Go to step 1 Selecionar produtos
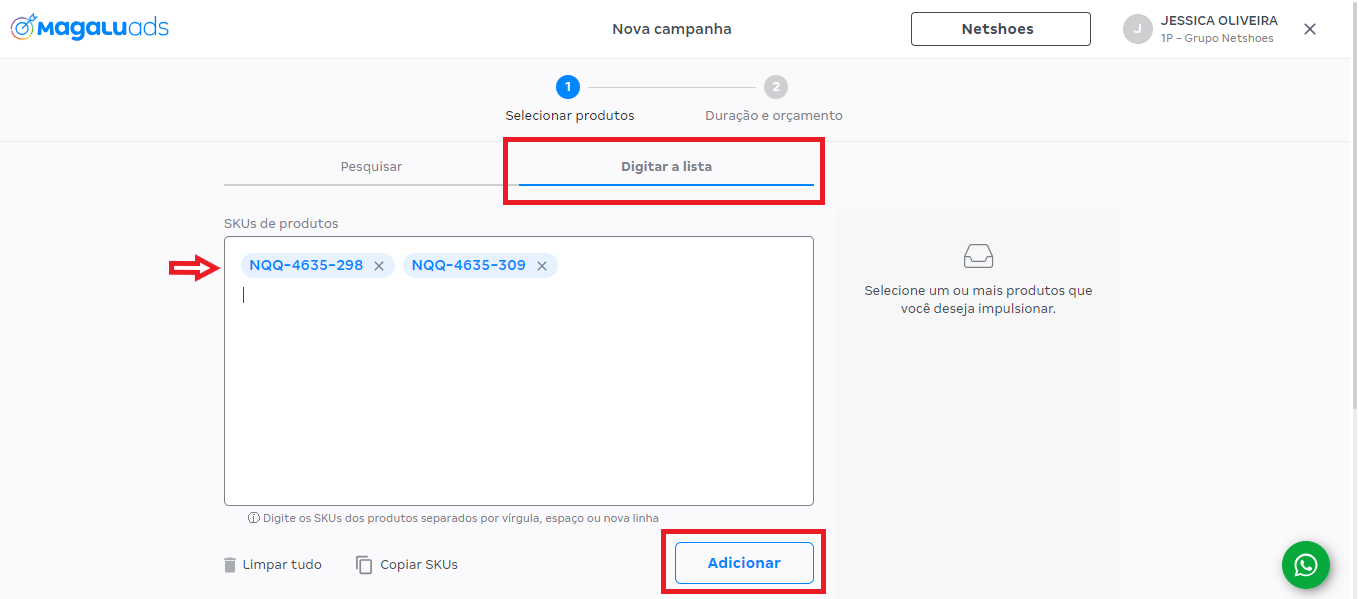Image resolution: width=1359 pixels, height=599 pixels. click(x=568, y=88)
